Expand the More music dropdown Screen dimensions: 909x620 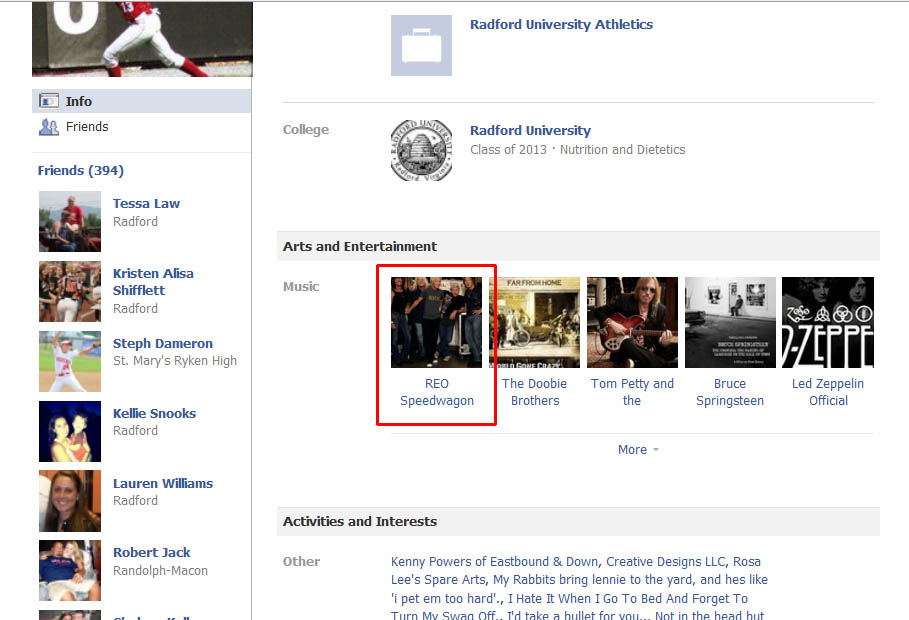pos(638,450)
